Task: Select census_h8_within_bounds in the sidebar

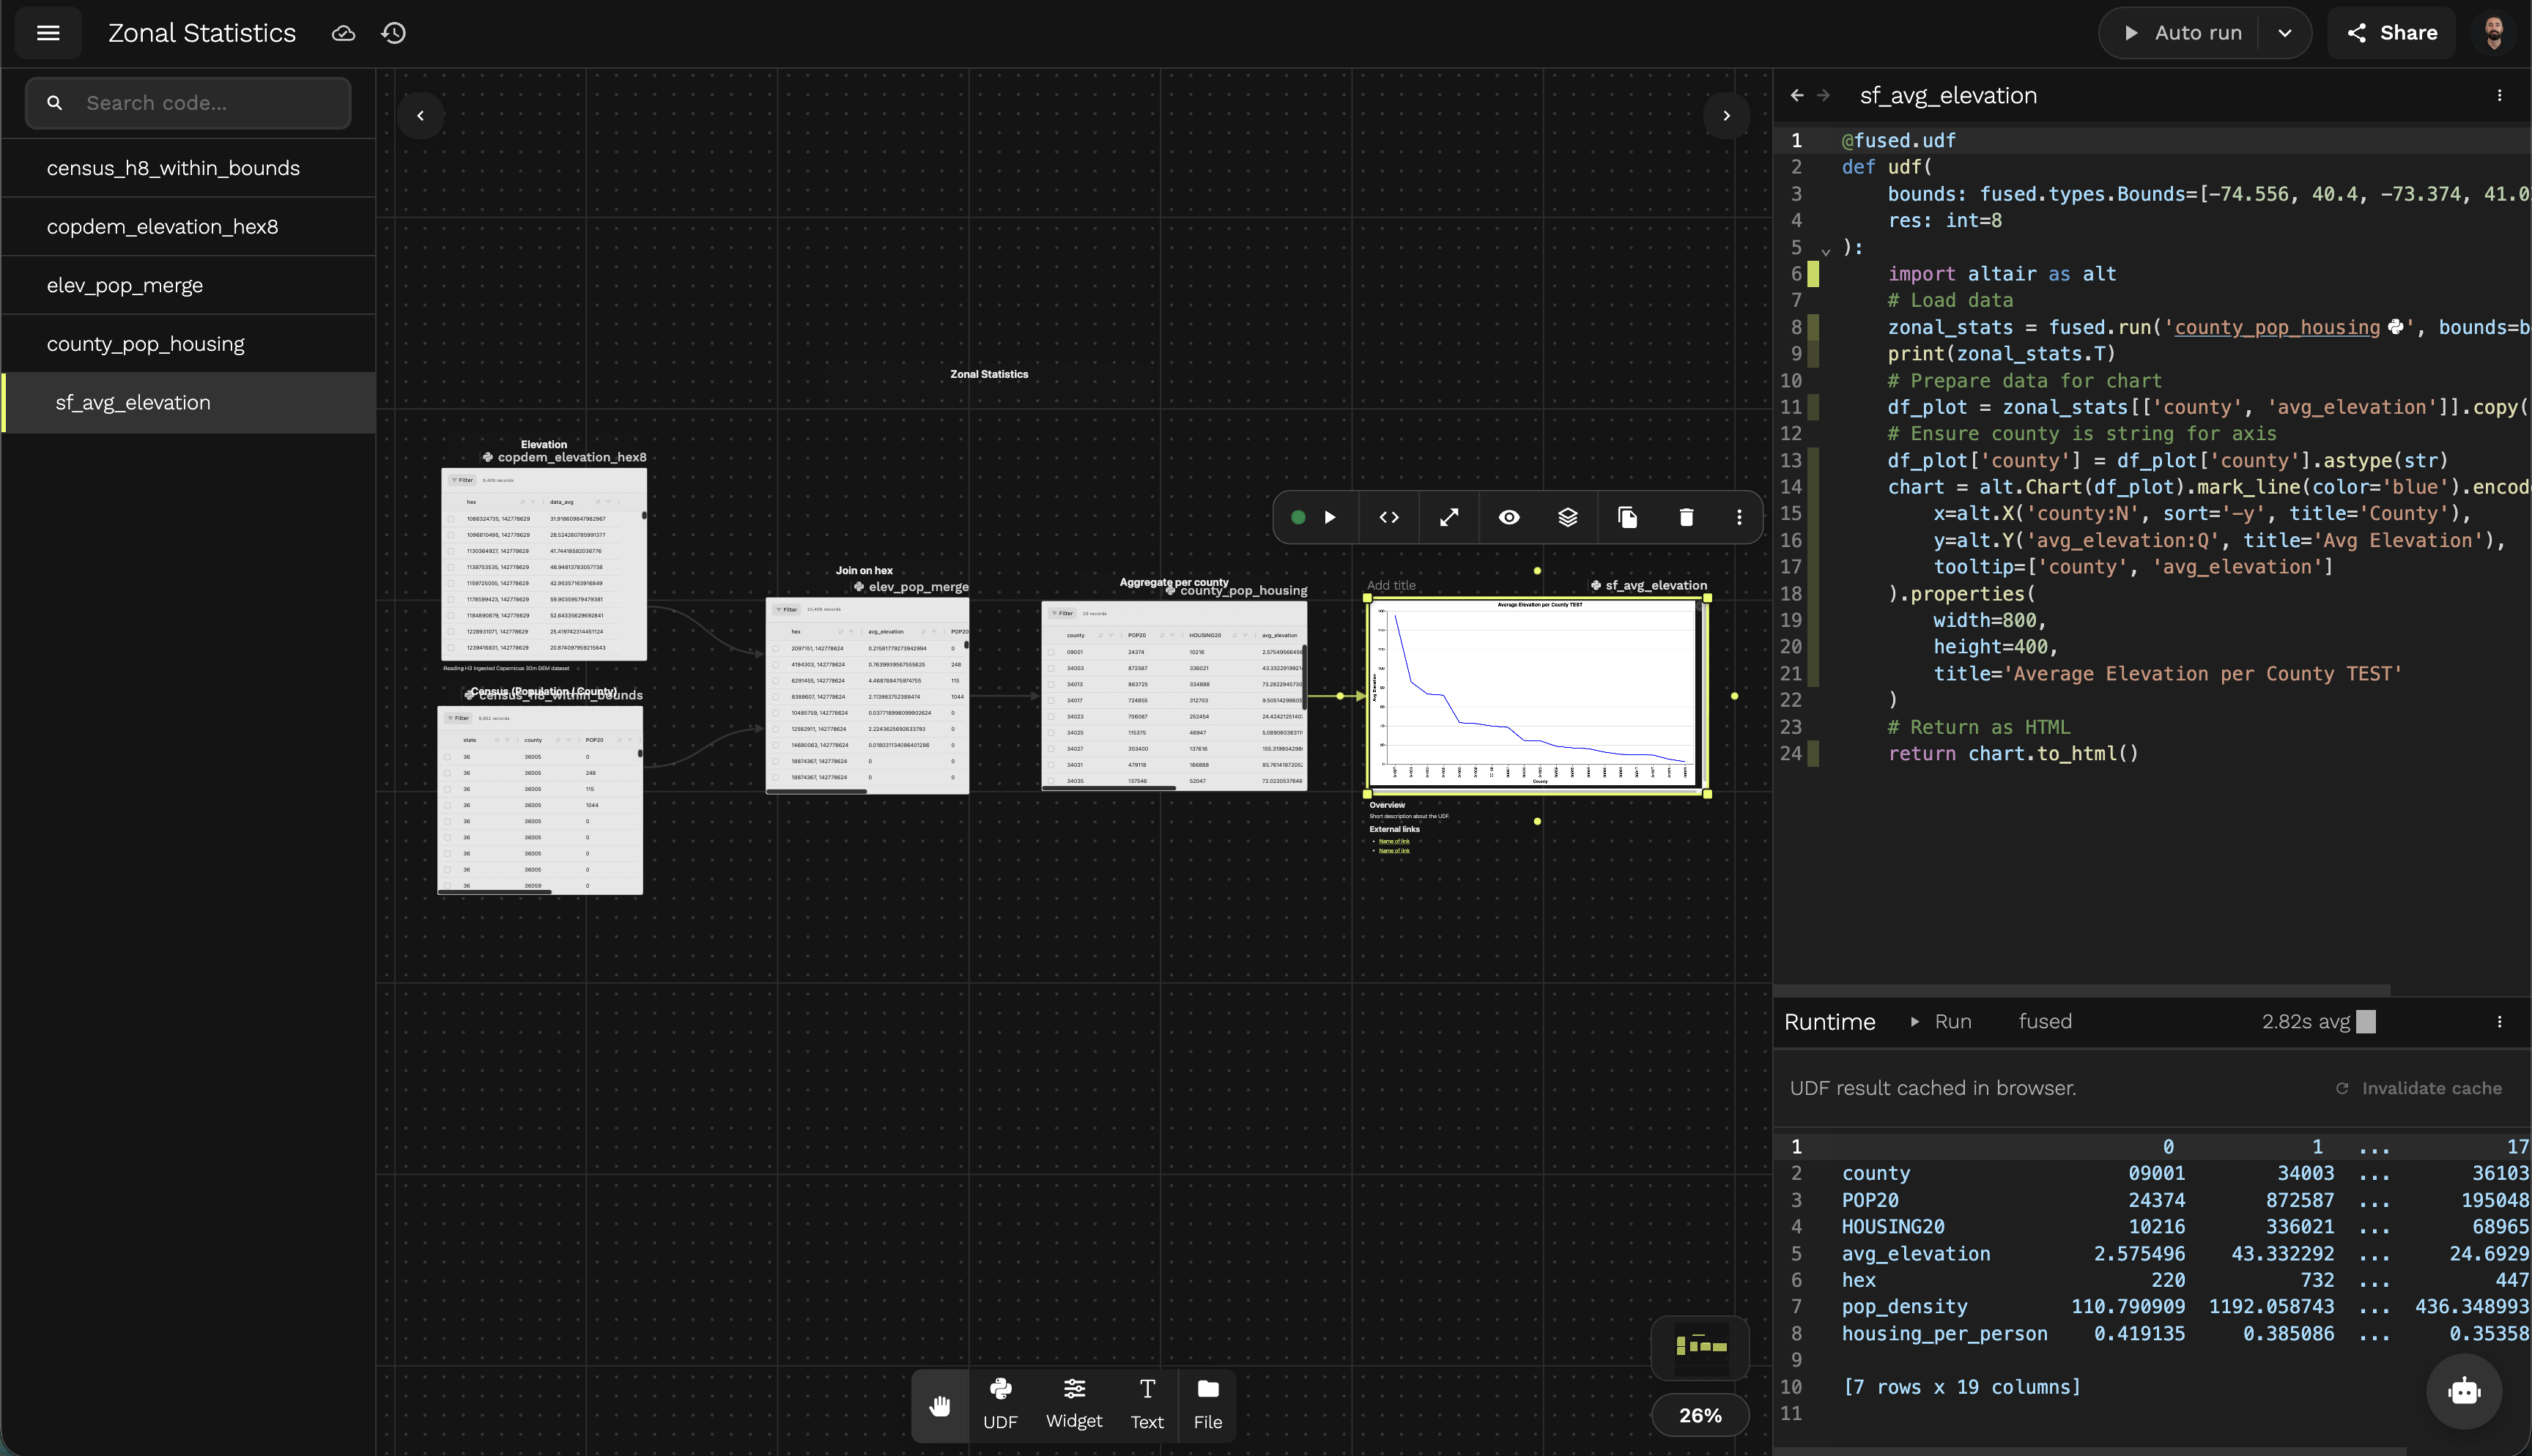Action: click(x=188, y=168)
